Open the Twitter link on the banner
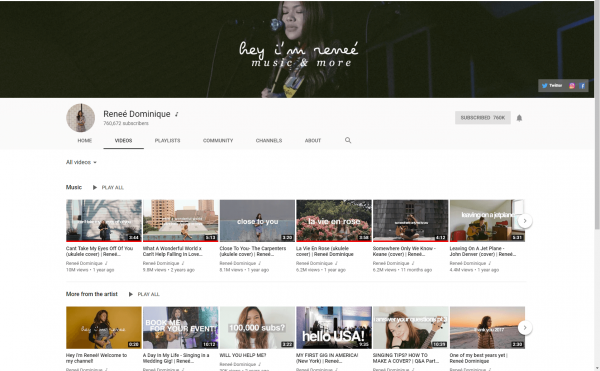This screenshot has height=371, width=600. (x=552, y=86)
